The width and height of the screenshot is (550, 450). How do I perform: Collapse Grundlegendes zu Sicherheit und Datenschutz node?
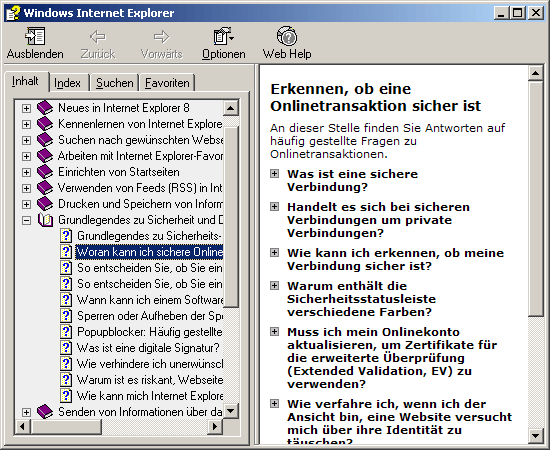[26, 220]
